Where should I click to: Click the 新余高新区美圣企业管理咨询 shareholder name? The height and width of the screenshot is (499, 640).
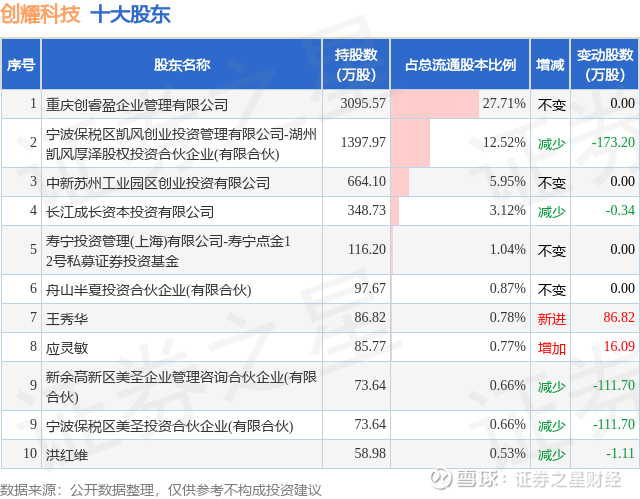tap(181, 386)
